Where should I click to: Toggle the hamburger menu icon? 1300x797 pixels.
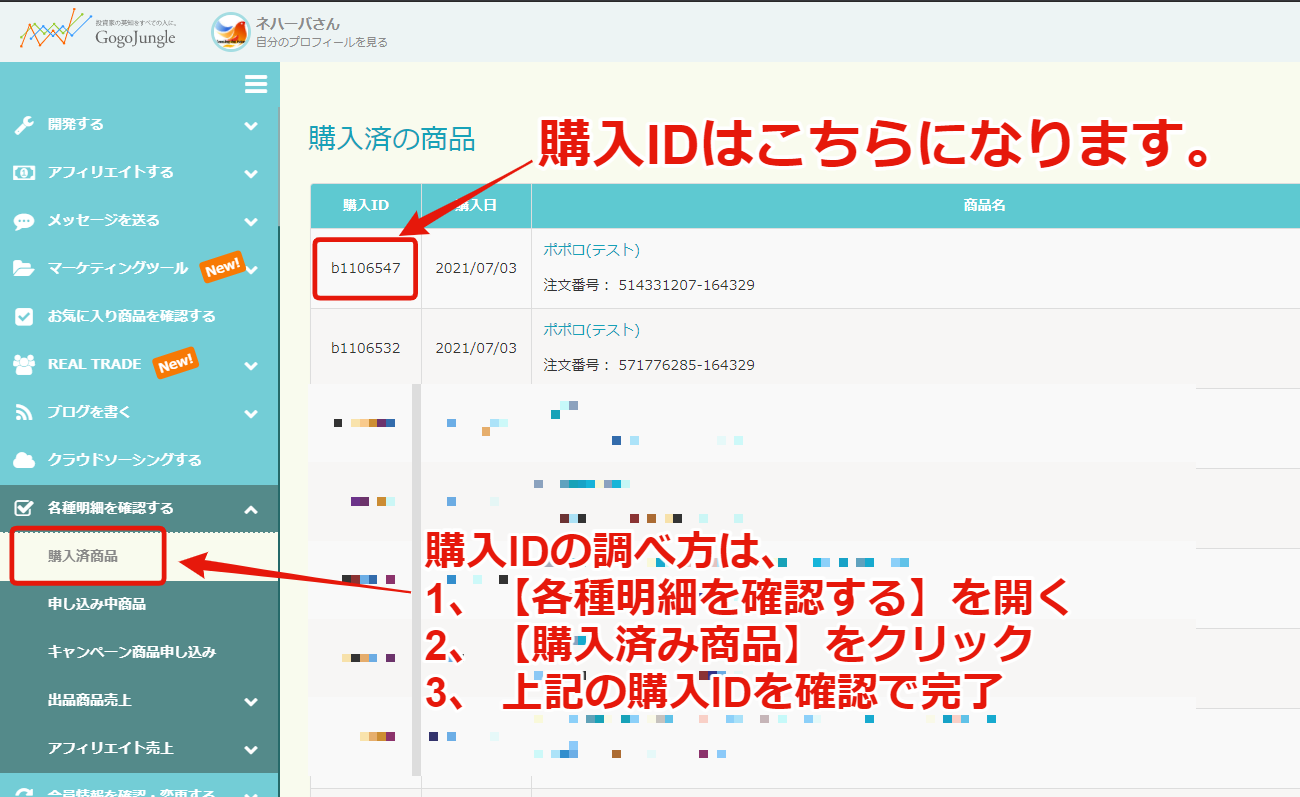click(255, 84)
